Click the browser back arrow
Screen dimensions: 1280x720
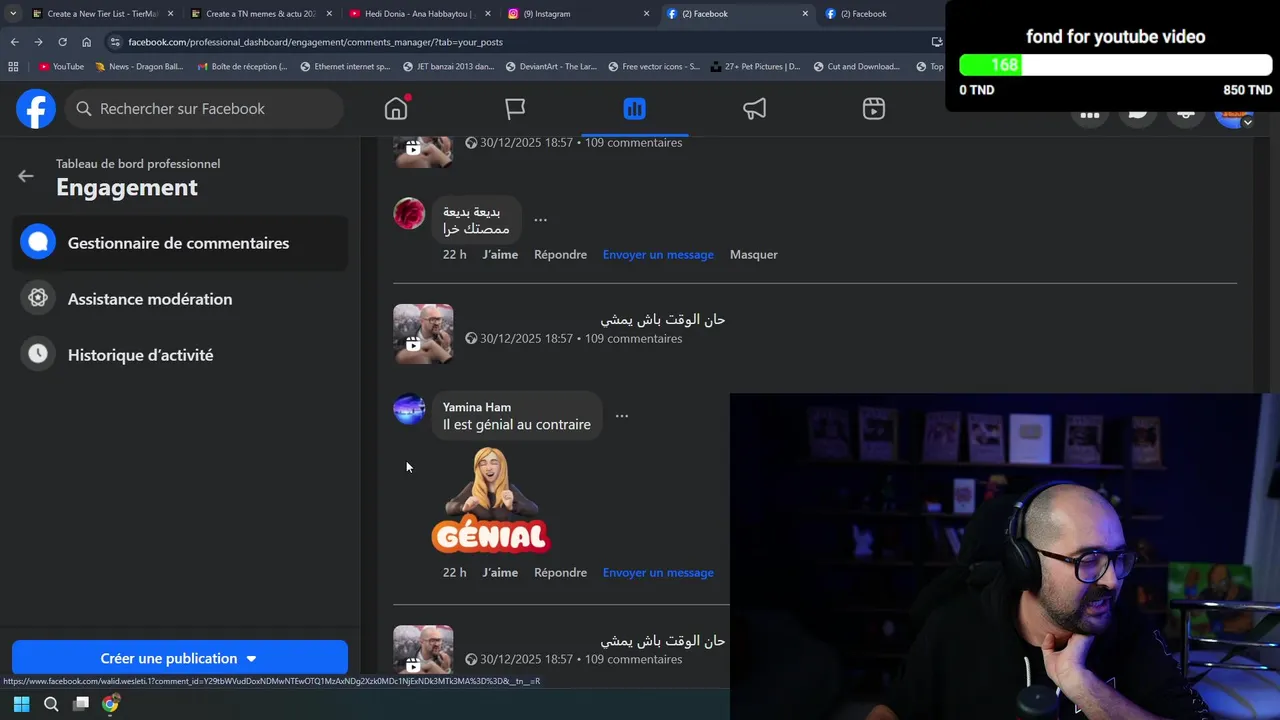(x=14, y=42)
